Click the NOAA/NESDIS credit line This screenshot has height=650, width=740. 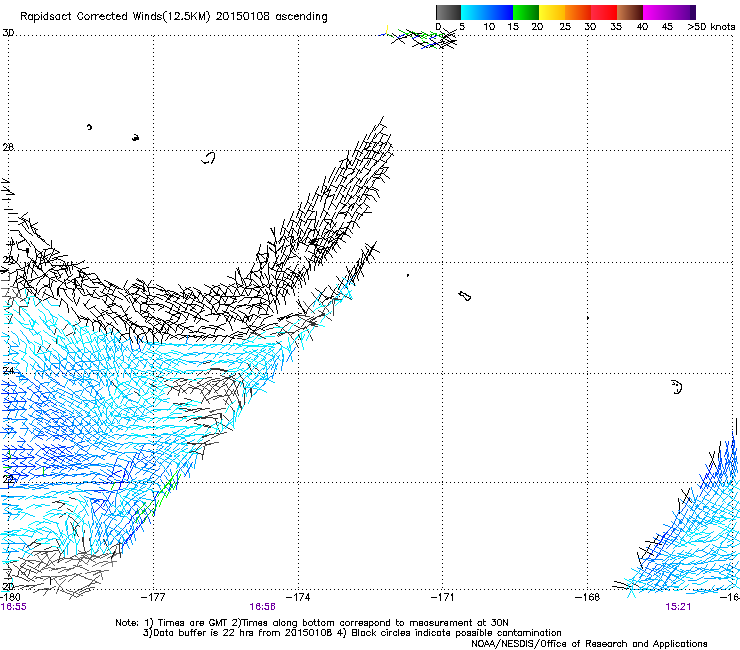point(589,644)
